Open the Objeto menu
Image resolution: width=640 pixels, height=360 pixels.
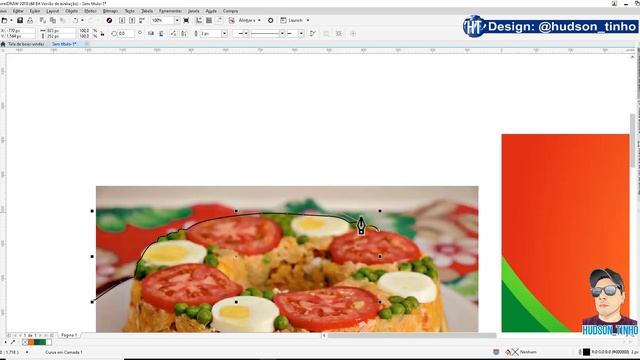click(71, 11)
